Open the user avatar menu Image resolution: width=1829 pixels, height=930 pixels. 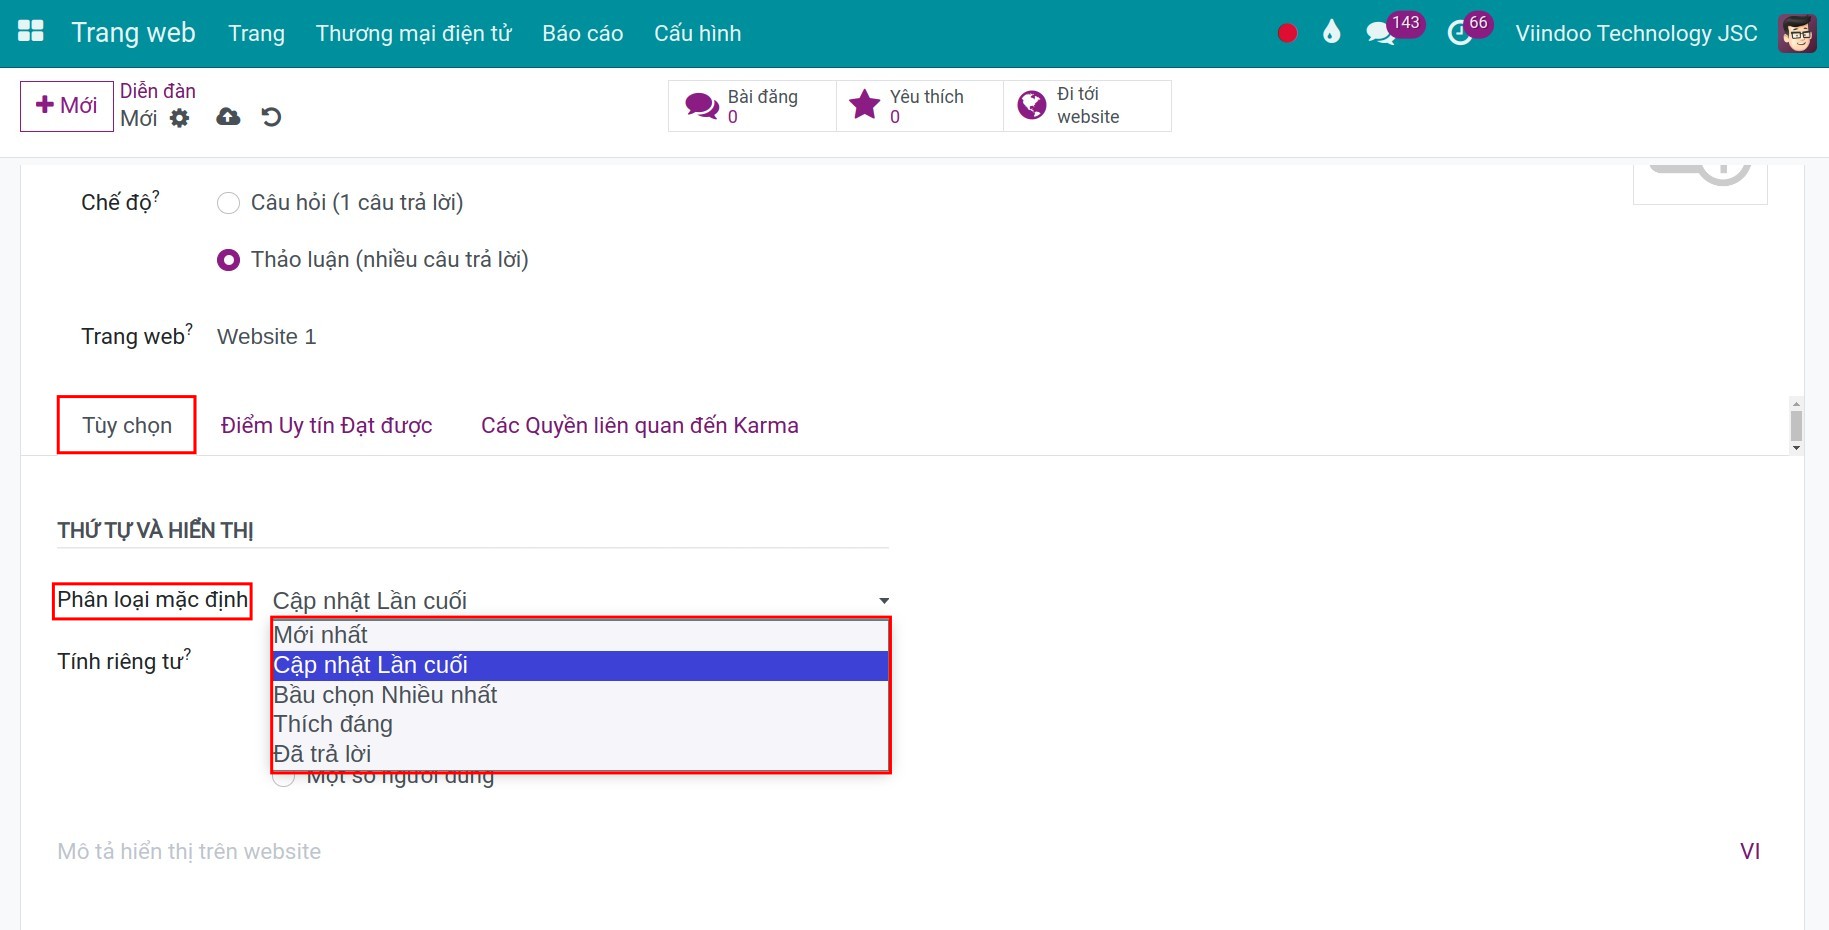1797,33
